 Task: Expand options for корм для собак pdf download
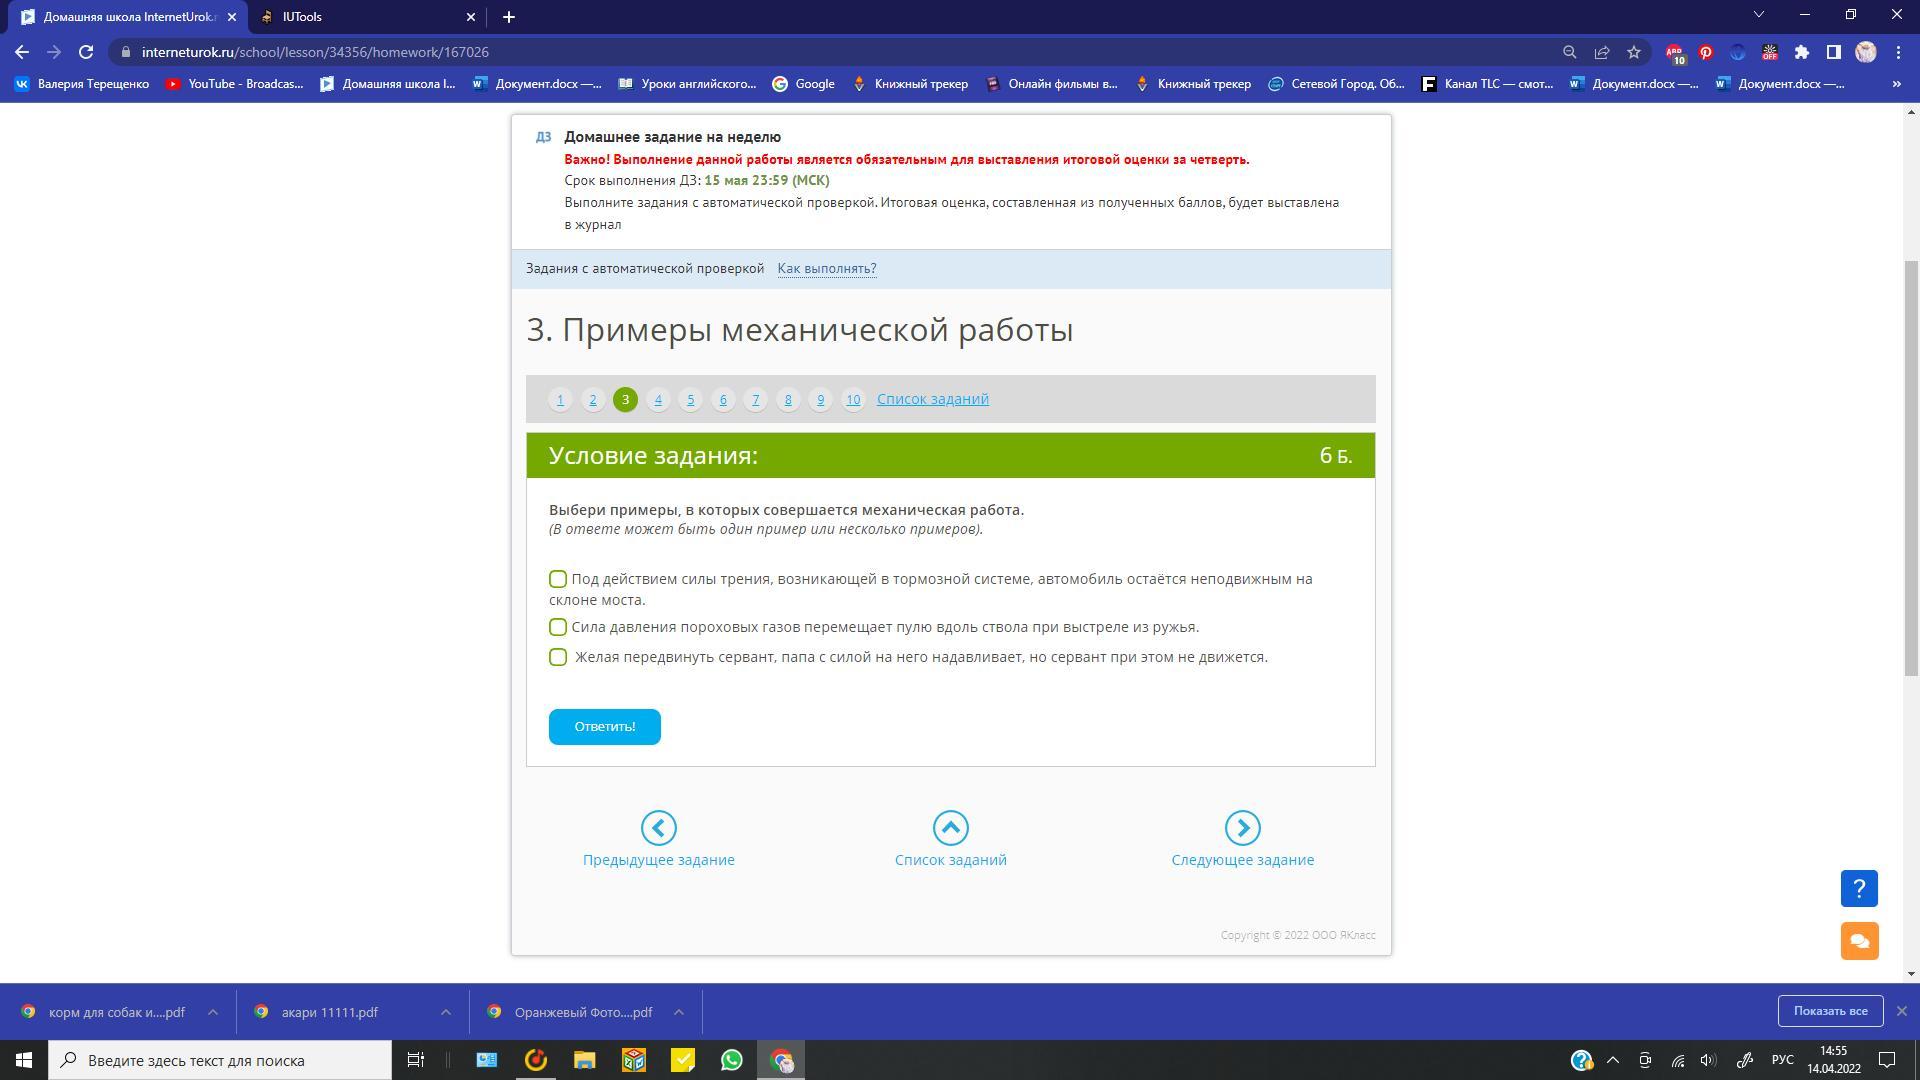[213, 1012]
